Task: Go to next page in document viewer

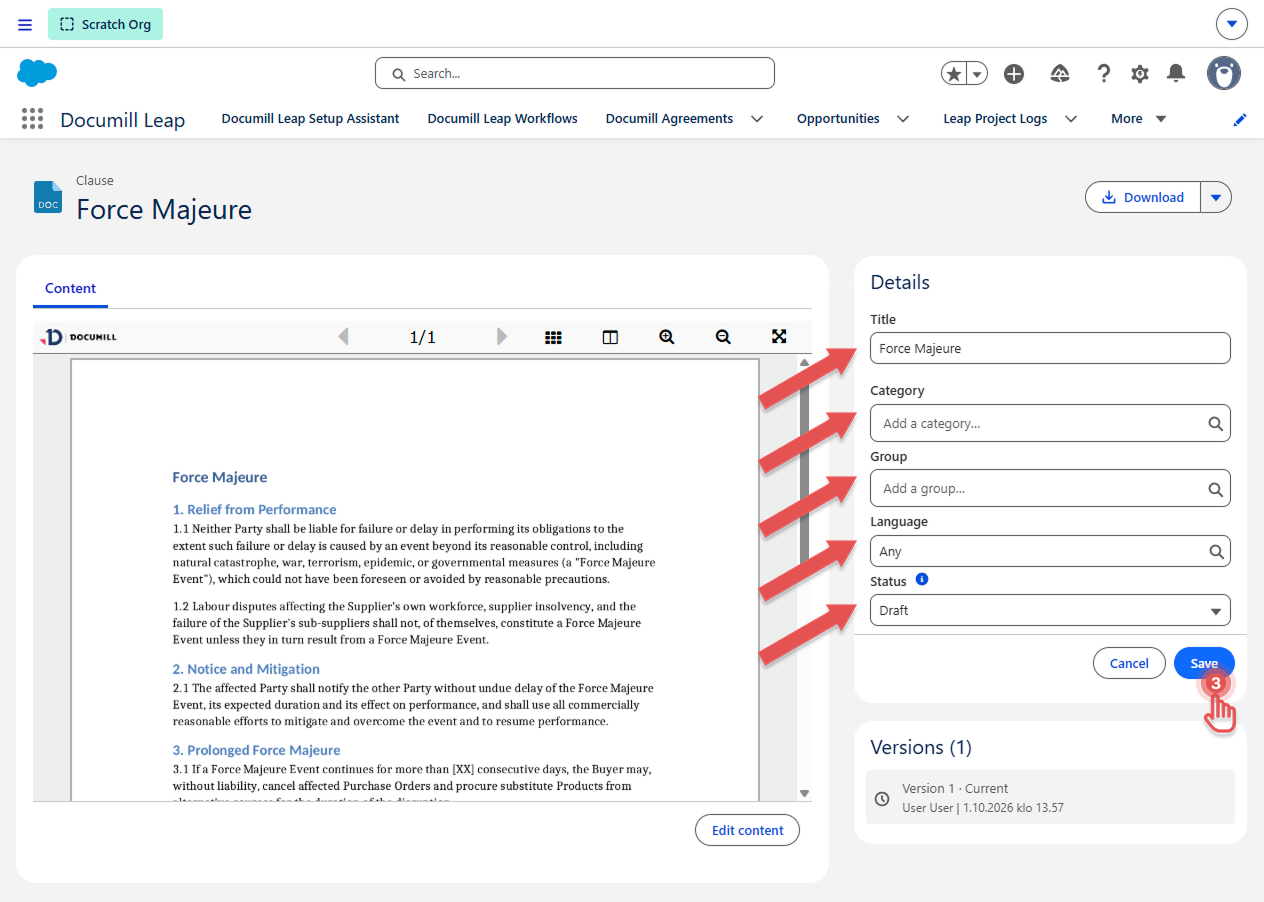Action: pos(502,337)
